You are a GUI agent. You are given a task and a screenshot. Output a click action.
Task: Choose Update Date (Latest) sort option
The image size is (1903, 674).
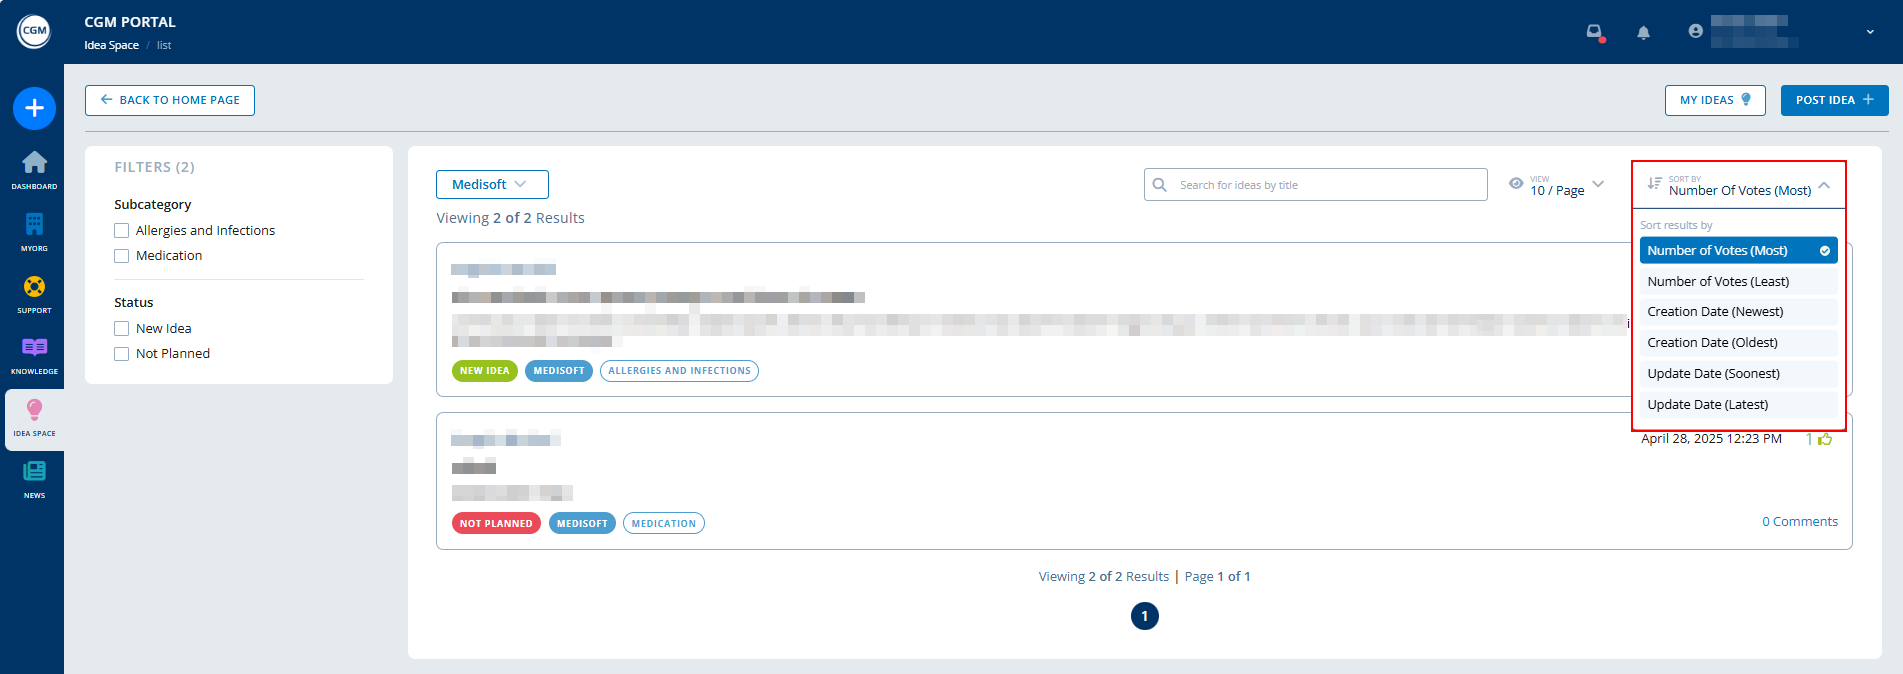[1707, 405]
